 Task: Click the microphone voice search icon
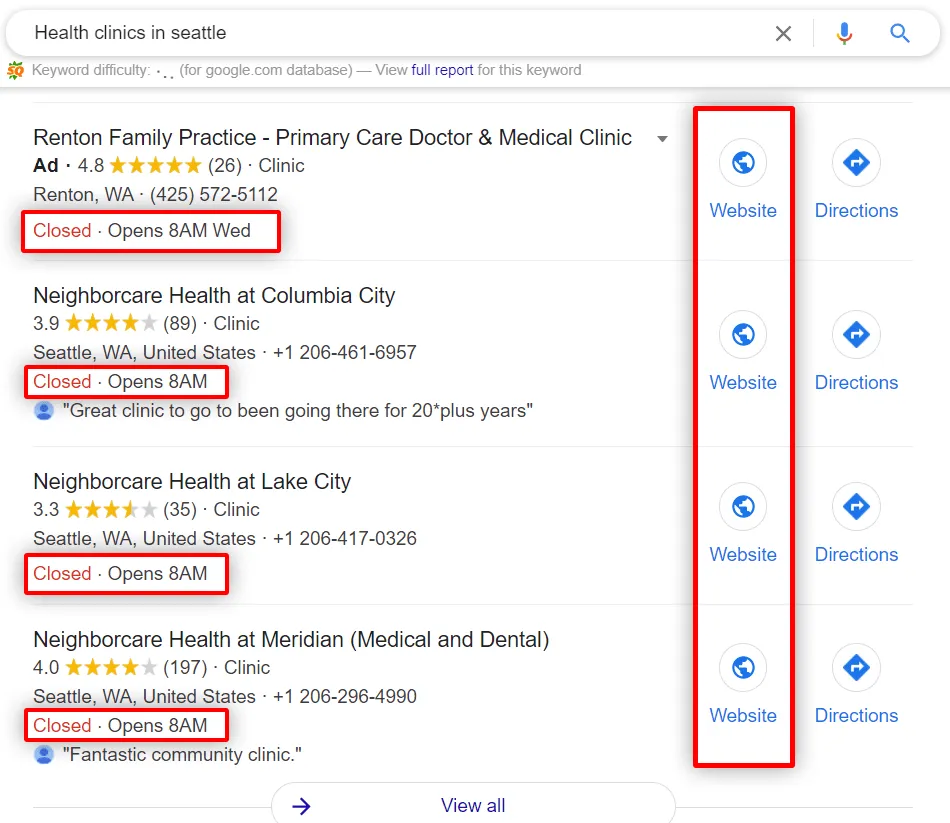click(x=845, y=34)
